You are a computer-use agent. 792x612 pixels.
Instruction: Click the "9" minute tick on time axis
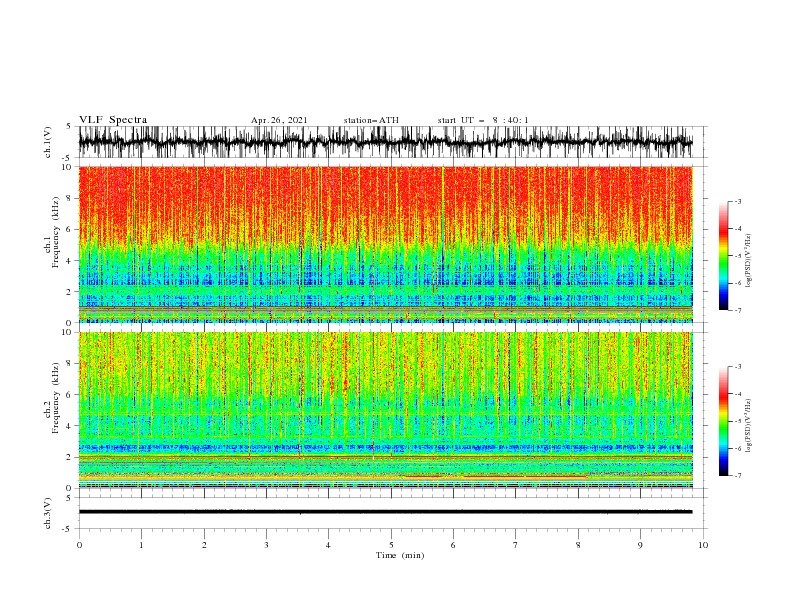(640, 545)
